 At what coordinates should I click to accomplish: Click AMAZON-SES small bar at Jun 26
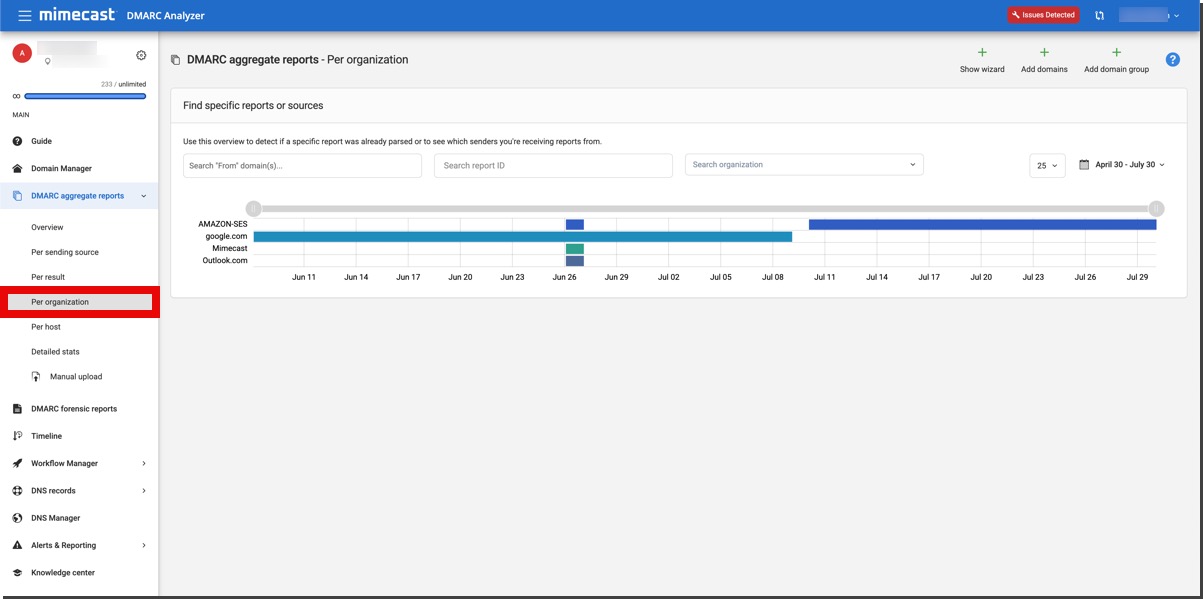point(575,224)
